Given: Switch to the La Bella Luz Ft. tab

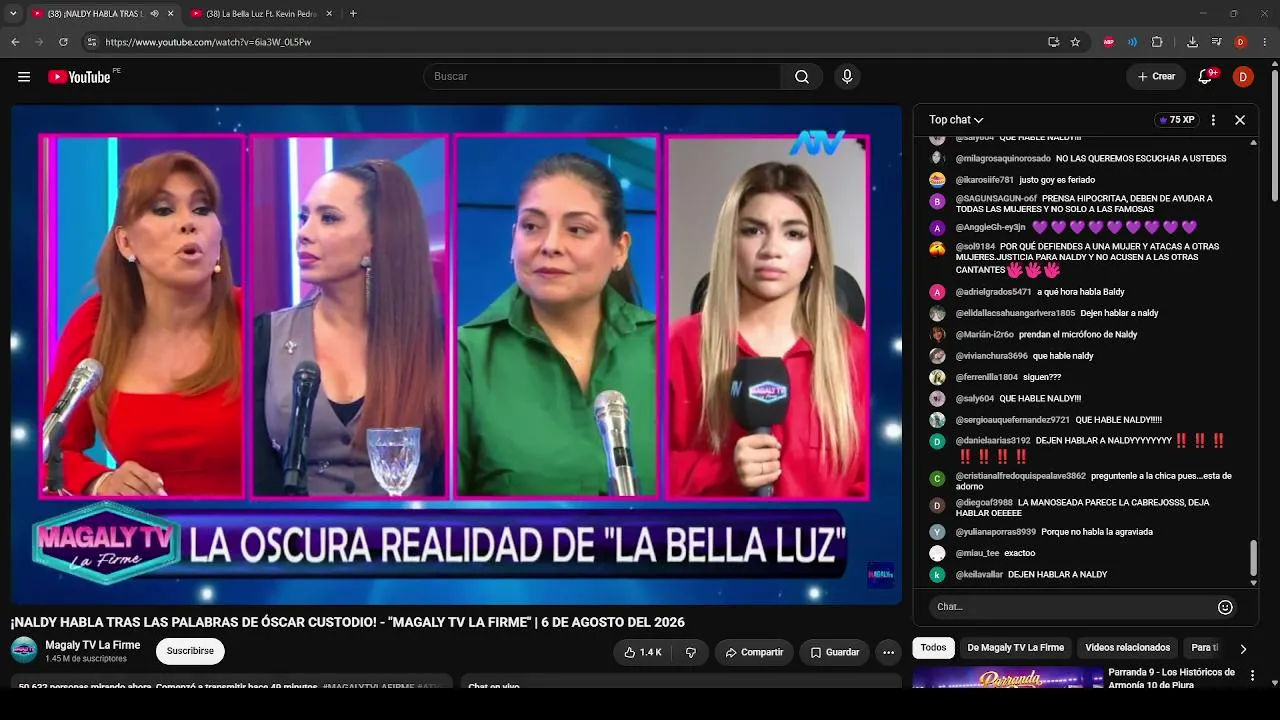Looking at the screenshot, I should (262, 14).
